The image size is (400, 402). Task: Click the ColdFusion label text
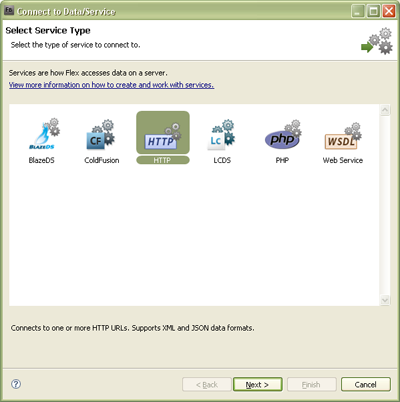[102, 160]
